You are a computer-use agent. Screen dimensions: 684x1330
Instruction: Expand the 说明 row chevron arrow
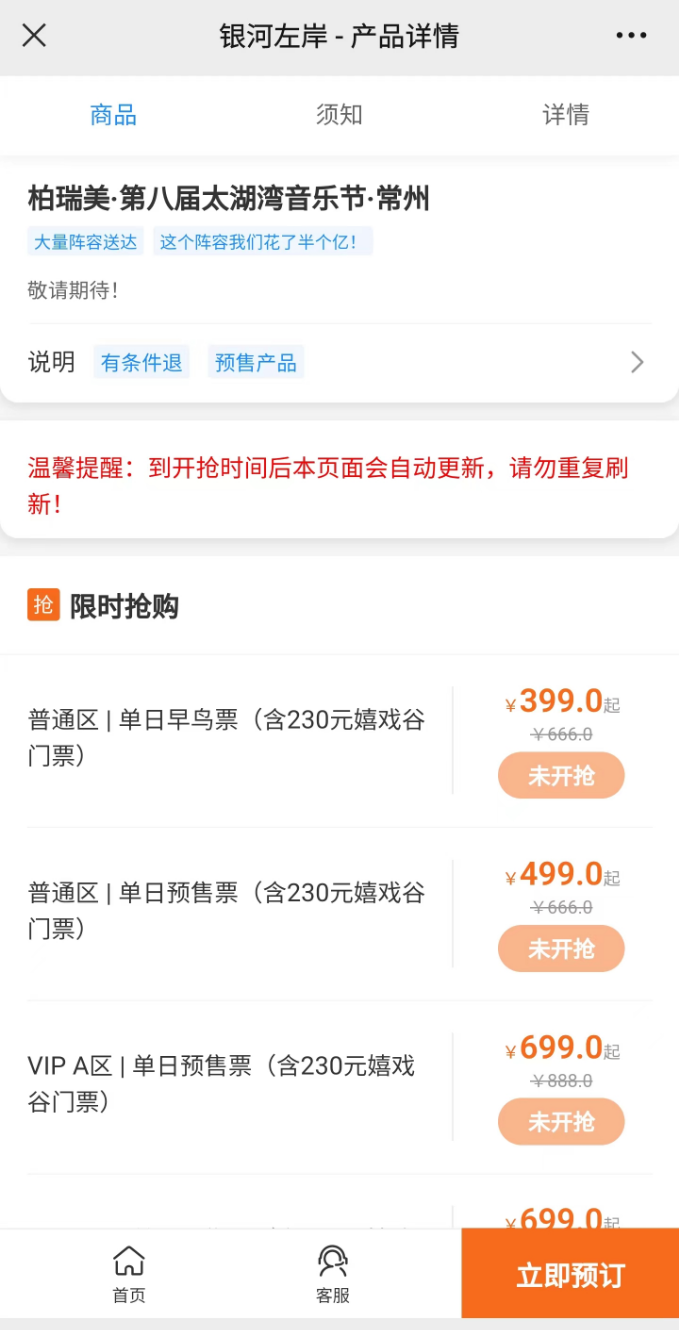tap(636, 362)
